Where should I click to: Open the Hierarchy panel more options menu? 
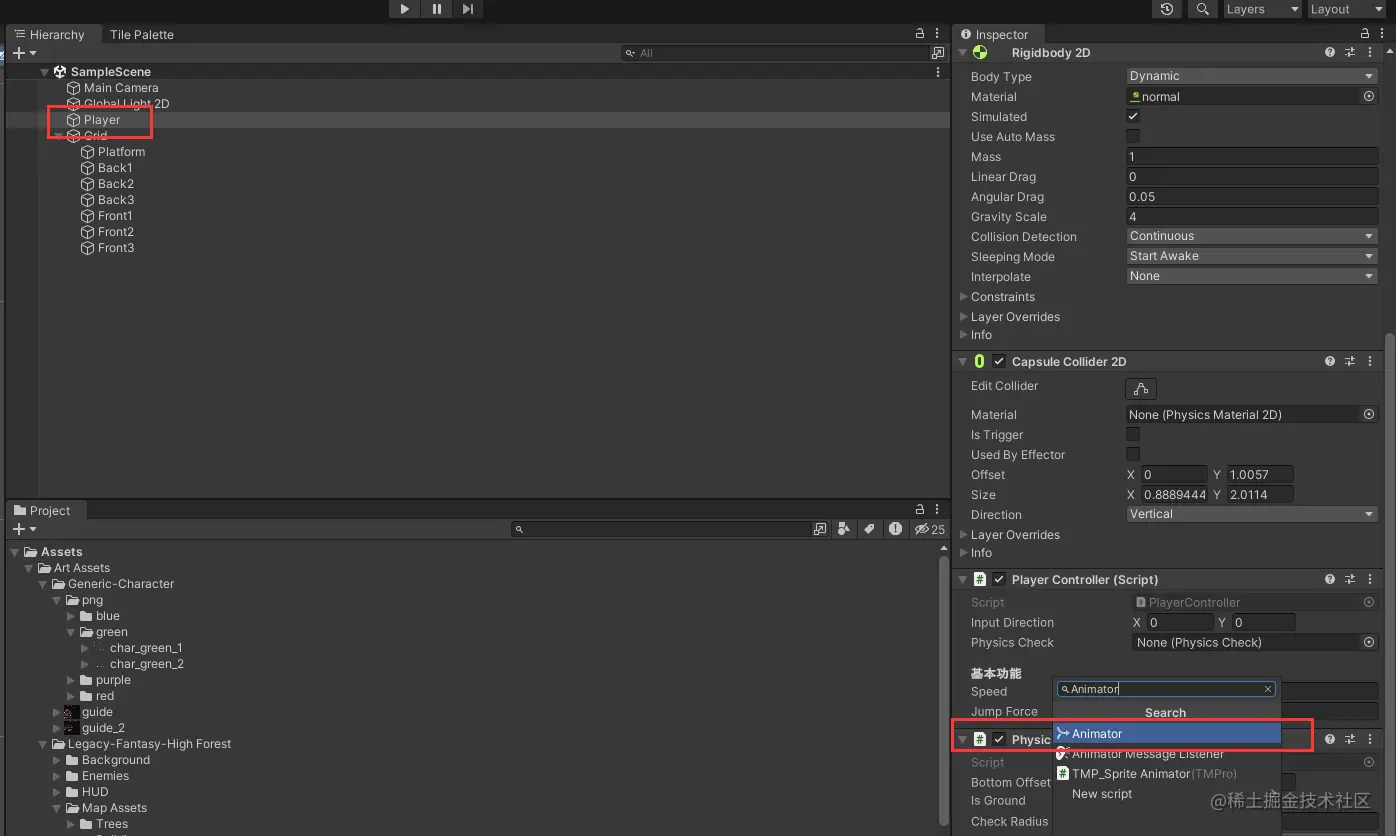(937, 34)
